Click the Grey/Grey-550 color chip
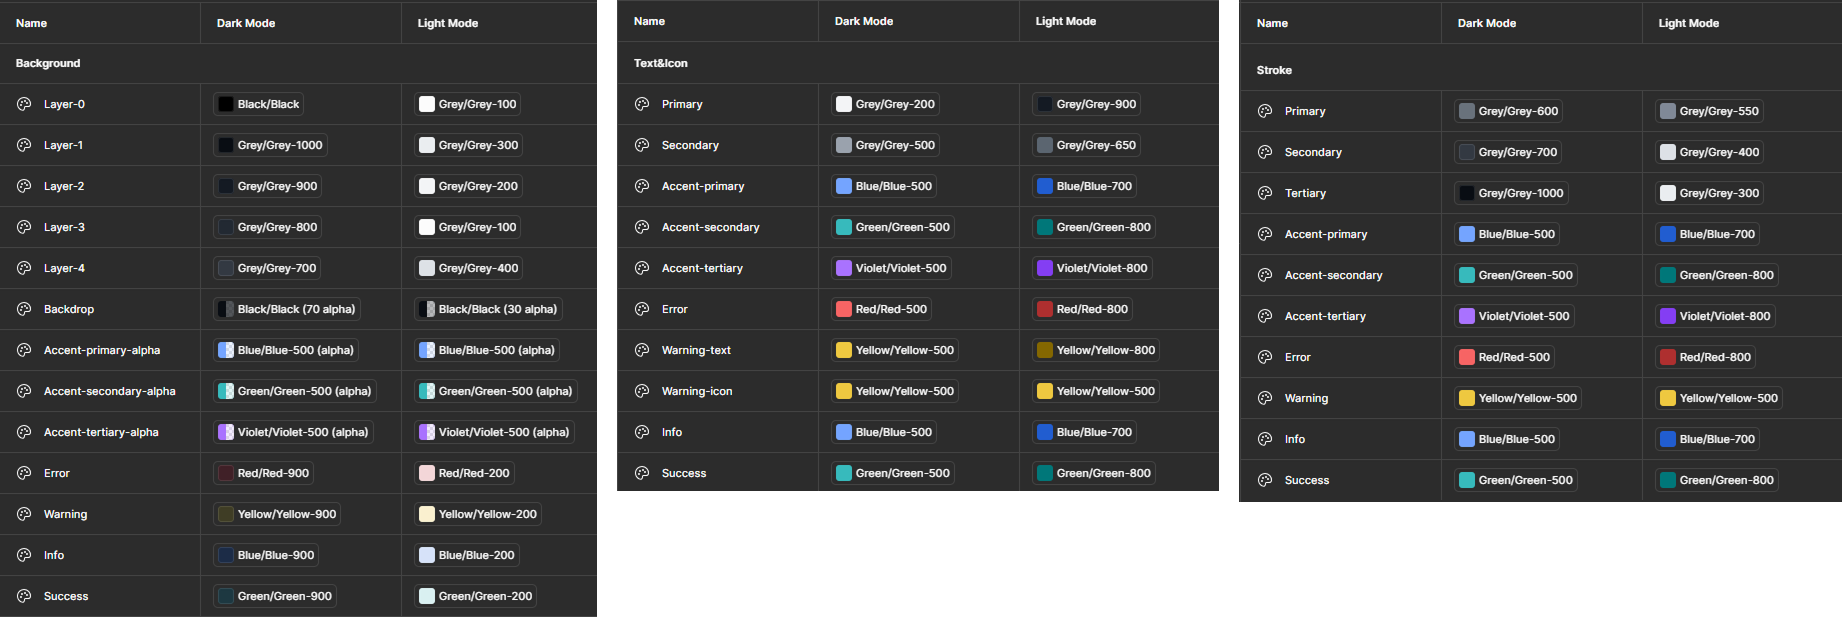Image resolution: width=1842 pixels, height=617 pixels. [x=1709, y=111]
